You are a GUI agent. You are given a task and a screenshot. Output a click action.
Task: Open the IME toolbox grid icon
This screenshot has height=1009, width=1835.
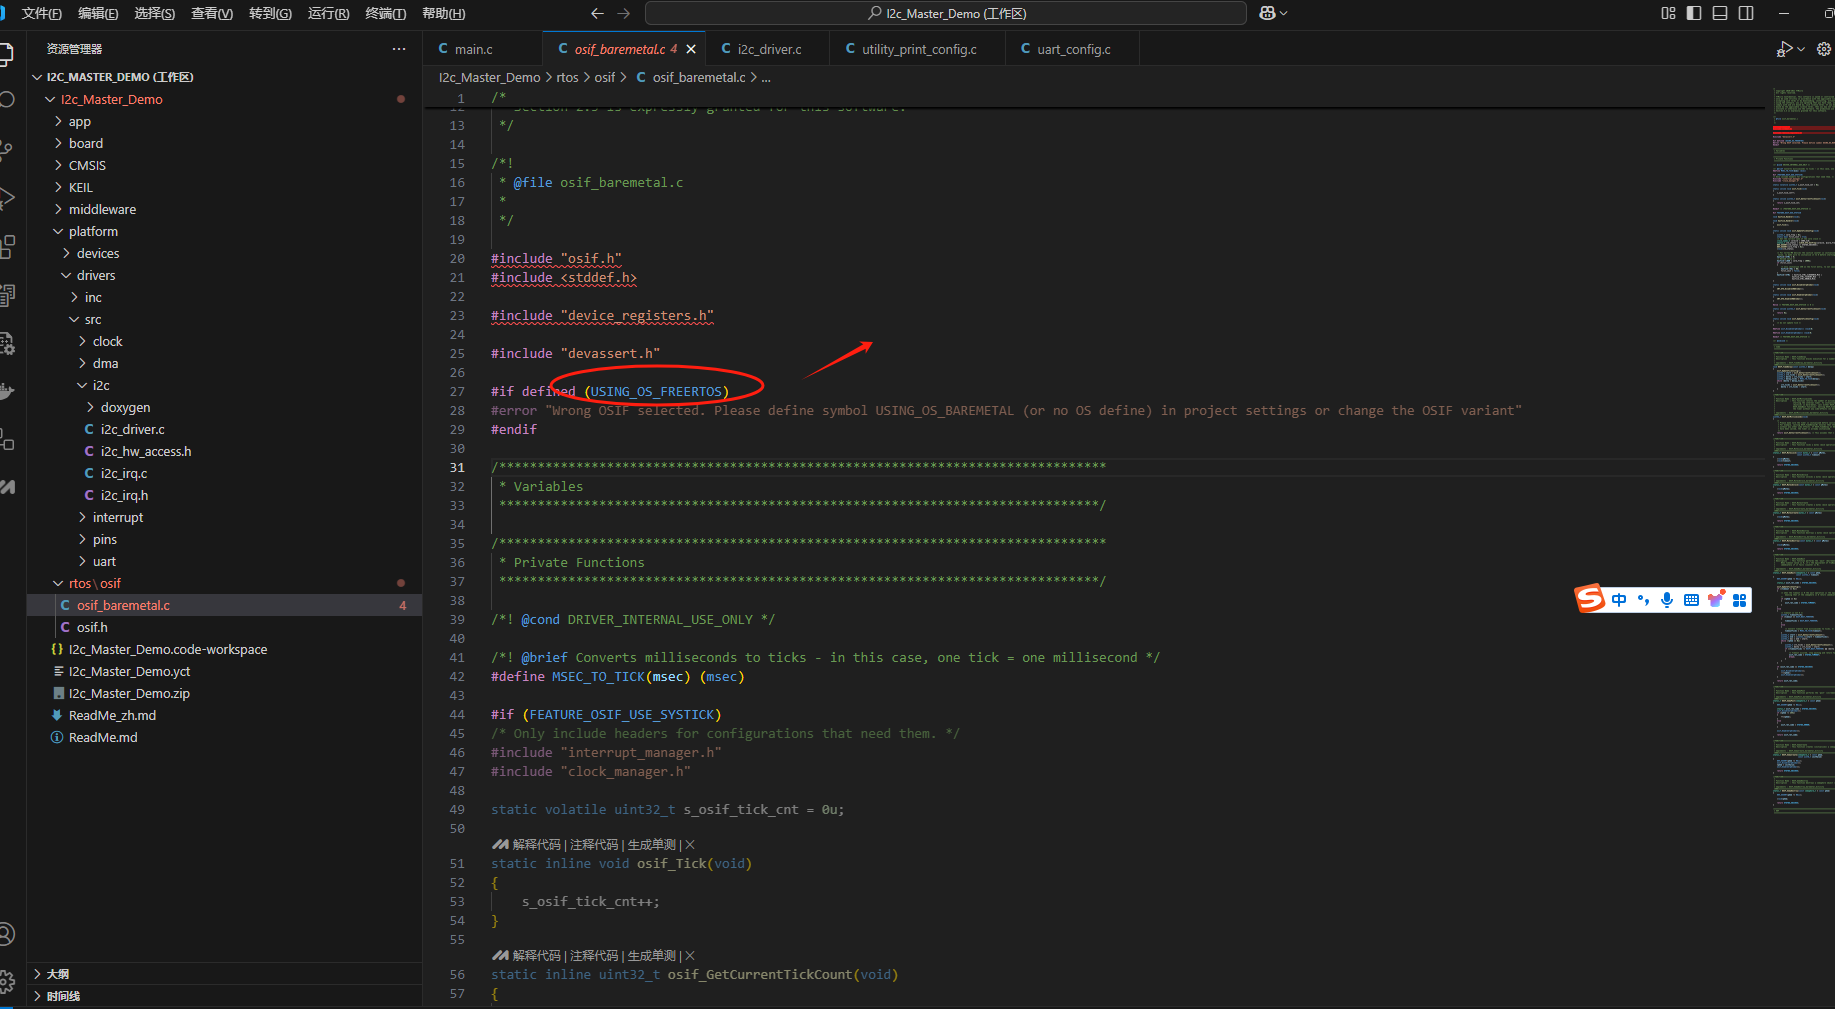coord(1740,600)
